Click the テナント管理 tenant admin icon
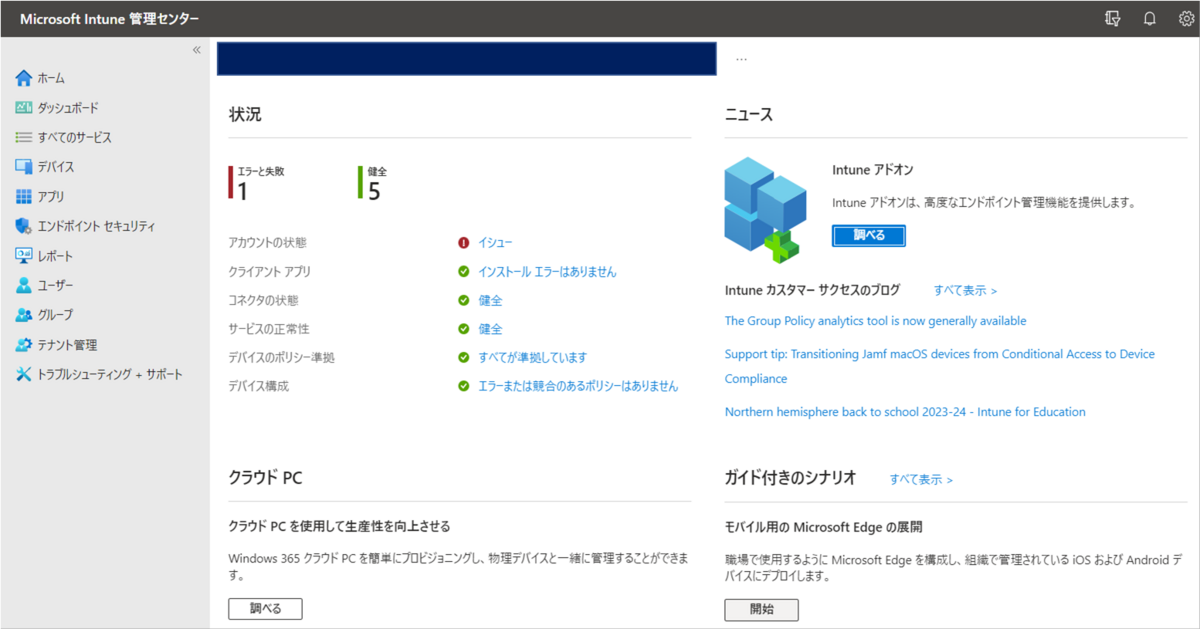Viewport: 1200px width, 629px height. [24, 345]
